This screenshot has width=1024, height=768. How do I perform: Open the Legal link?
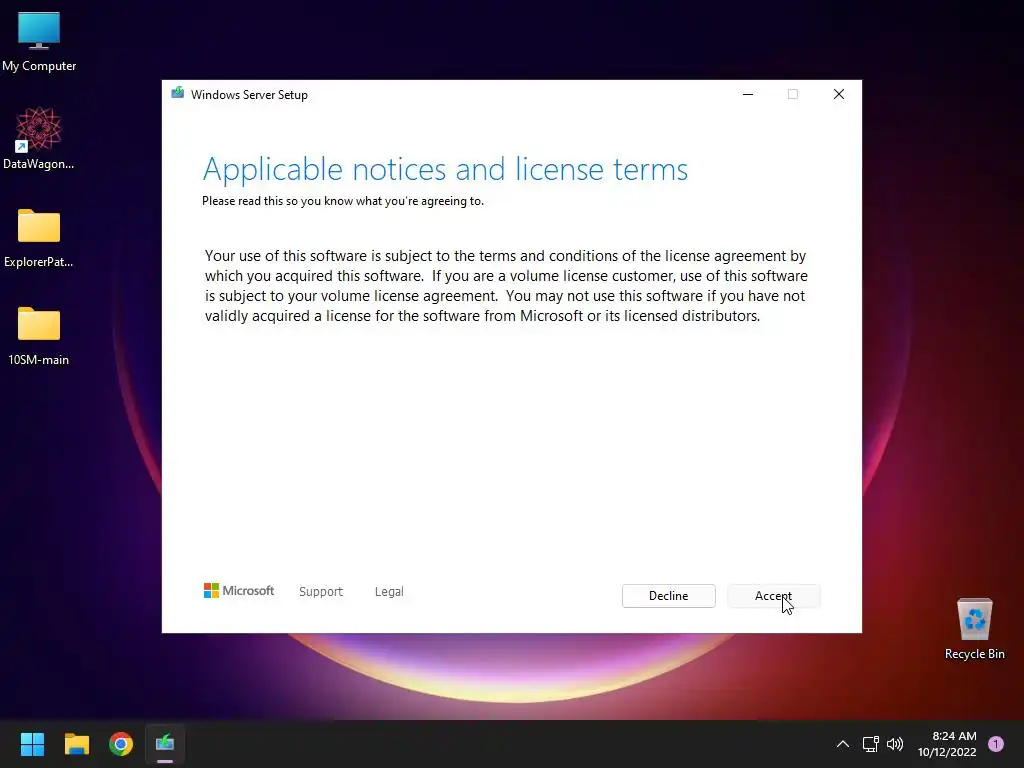(389, 592)
